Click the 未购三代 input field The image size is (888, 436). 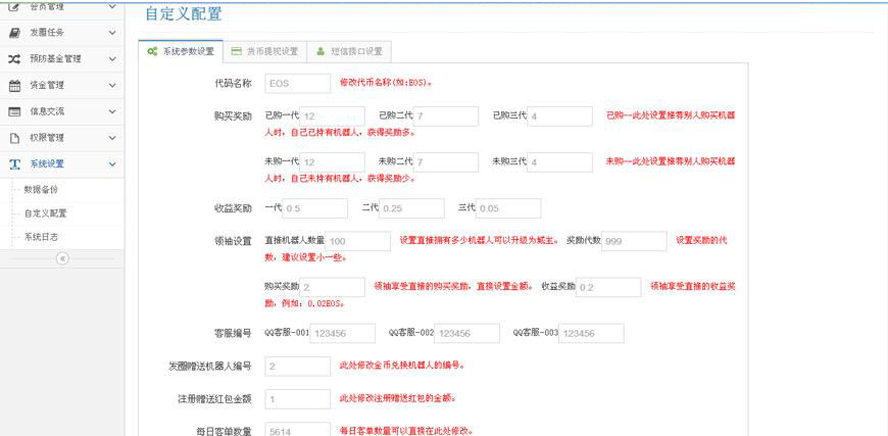point(560,163)
